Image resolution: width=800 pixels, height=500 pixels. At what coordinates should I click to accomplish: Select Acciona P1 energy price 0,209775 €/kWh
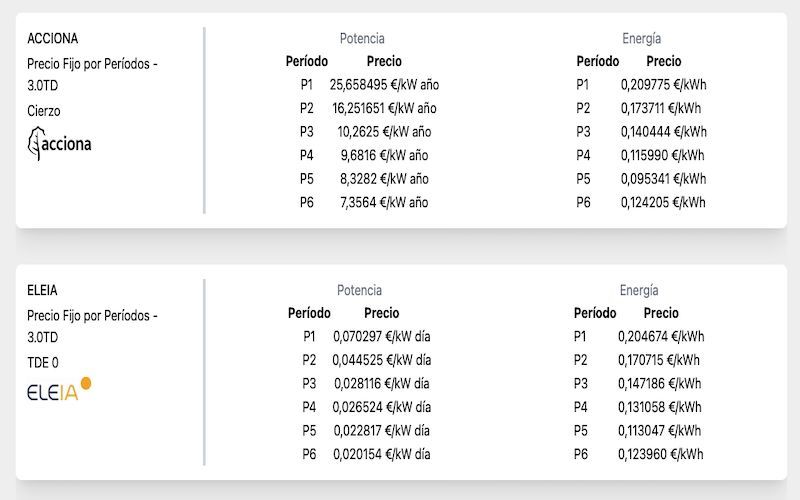click(x=662, y=85)
